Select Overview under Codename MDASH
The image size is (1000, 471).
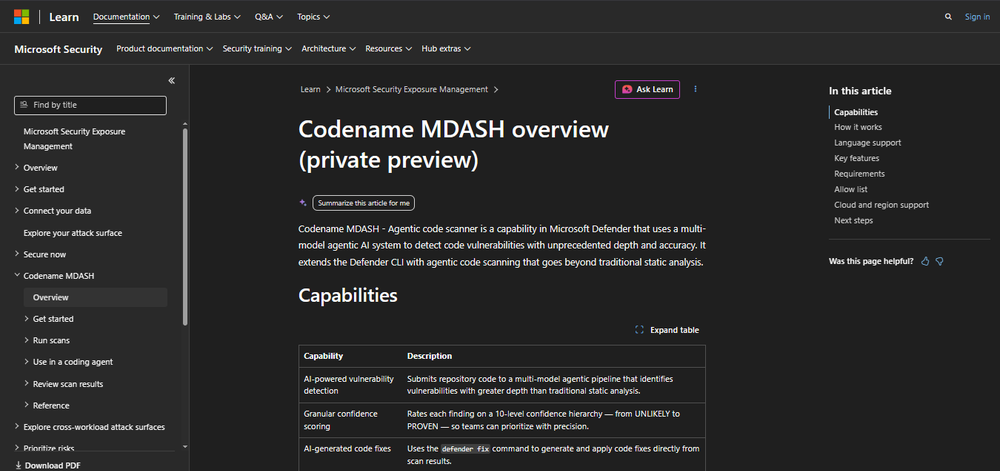[96, 297]
